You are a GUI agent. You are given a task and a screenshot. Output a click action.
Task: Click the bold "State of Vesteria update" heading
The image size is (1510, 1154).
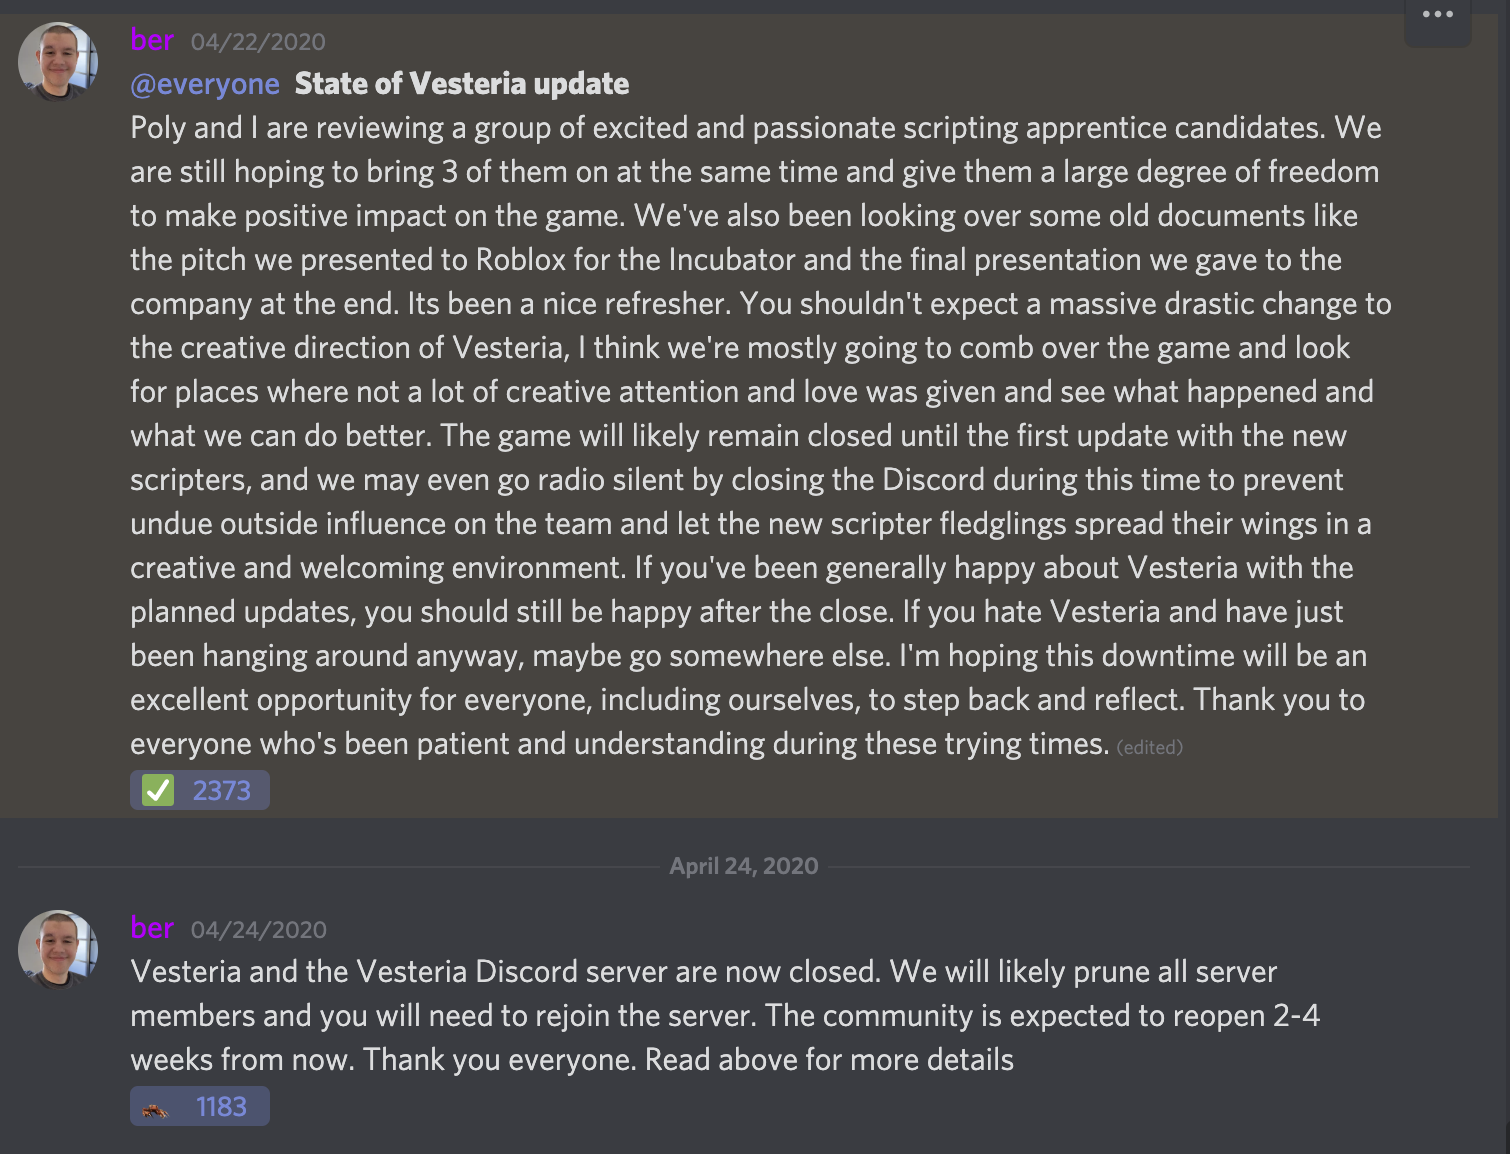pyautogui.click(x=461, y=84)
